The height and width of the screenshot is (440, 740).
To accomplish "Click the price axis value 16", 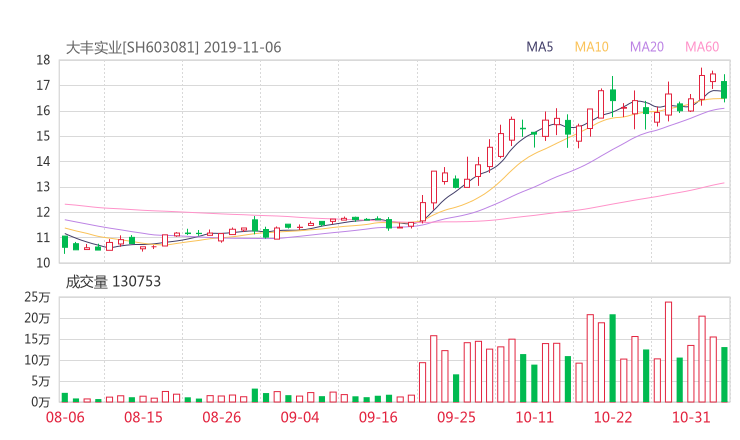I will tap(43, 111).
